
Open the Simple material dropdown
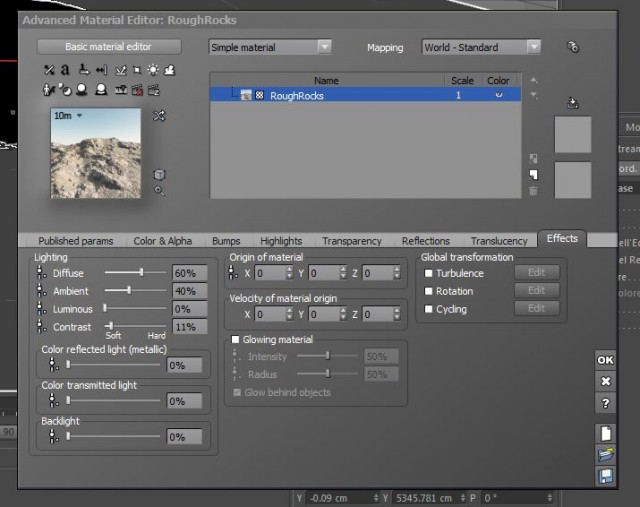coord(270,47)
